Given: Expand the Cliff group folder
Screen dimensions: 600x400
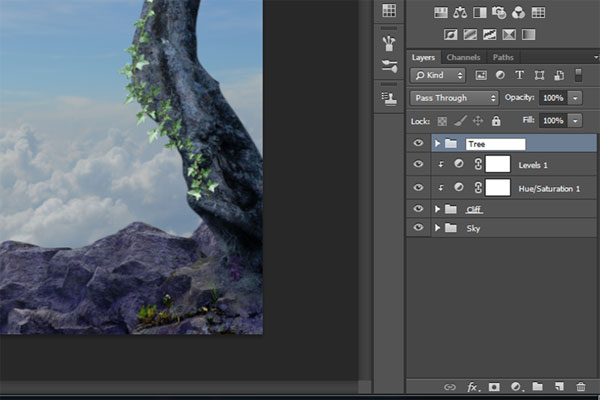Looking at the screenshot, I should click(x=436, y=209).
